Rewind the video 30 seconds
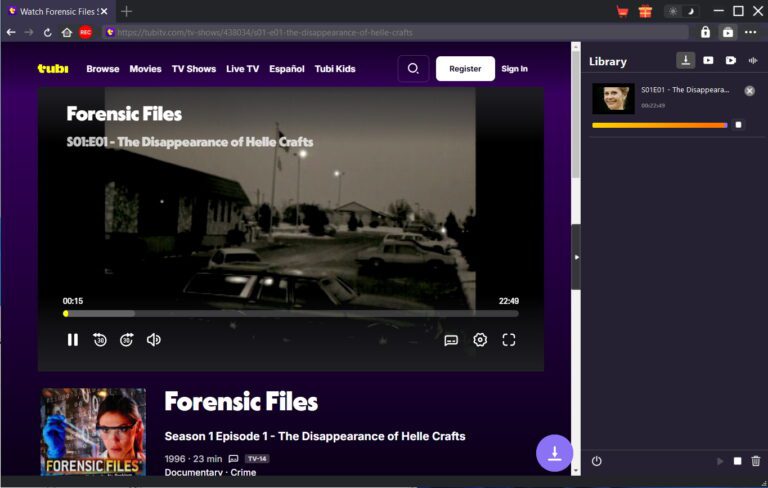This screenshot has width=768, height=488. (x=100, y=340)
